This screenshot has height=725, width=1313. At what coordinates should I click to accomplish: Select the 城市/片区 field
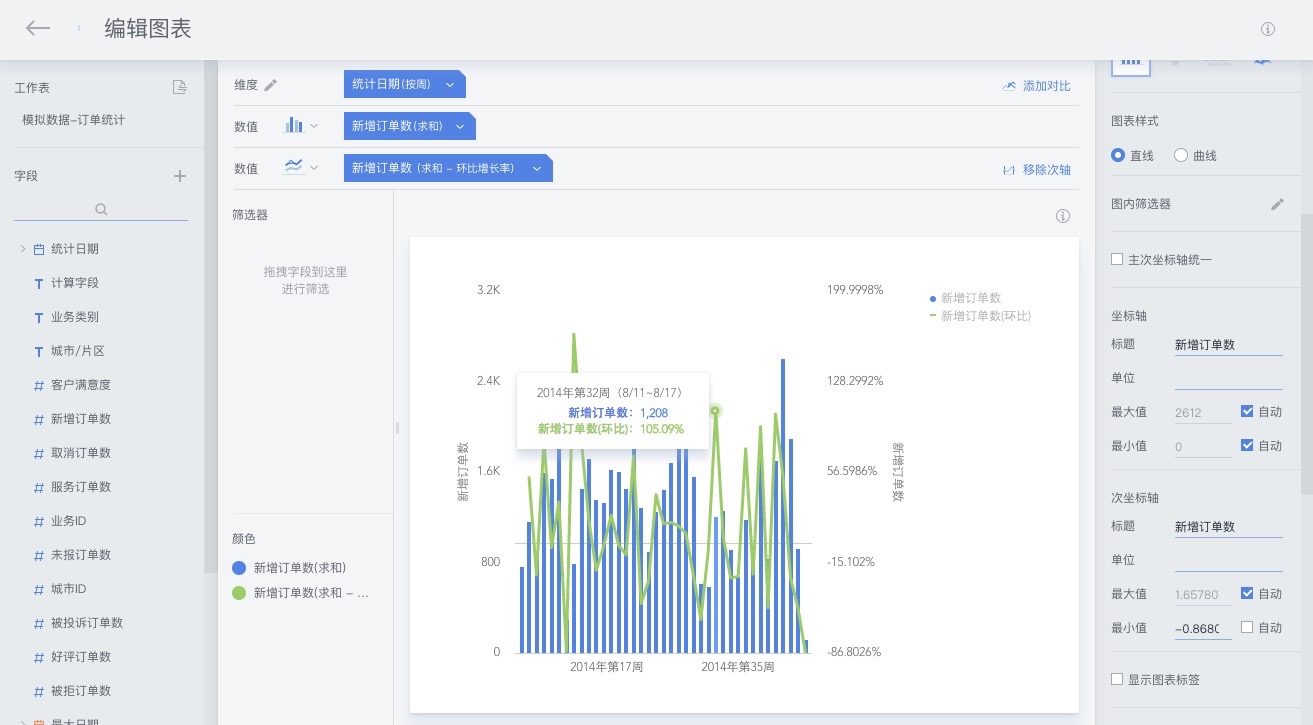(x=78, y=351)
